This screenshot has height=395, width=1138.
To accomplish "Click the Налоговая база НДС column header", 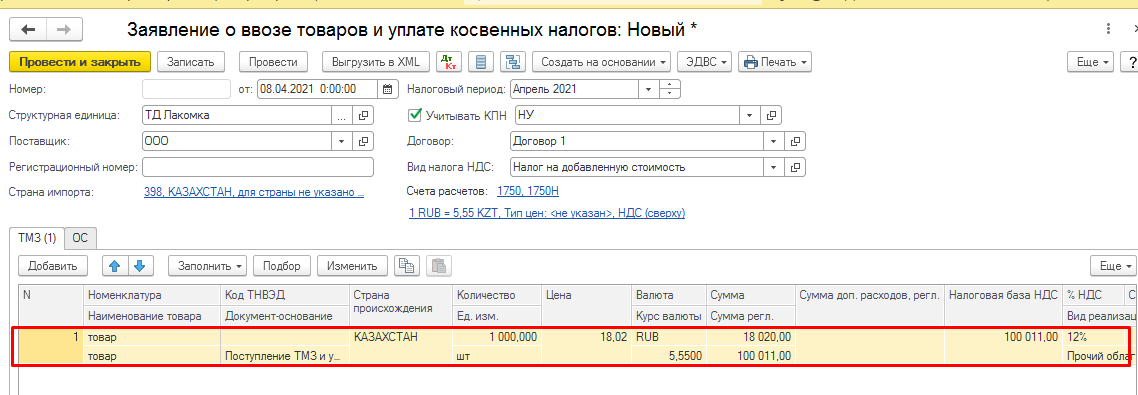I will [x=1003, y=296].
